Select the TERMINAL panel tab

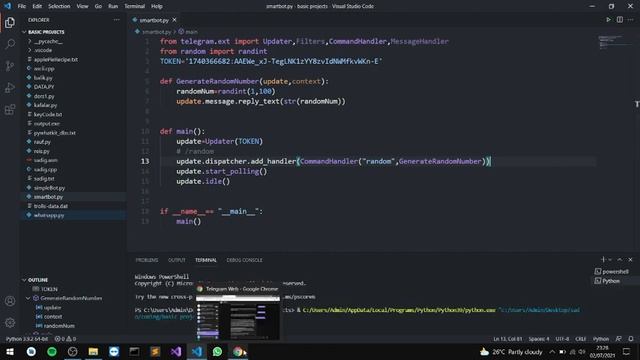206,260
